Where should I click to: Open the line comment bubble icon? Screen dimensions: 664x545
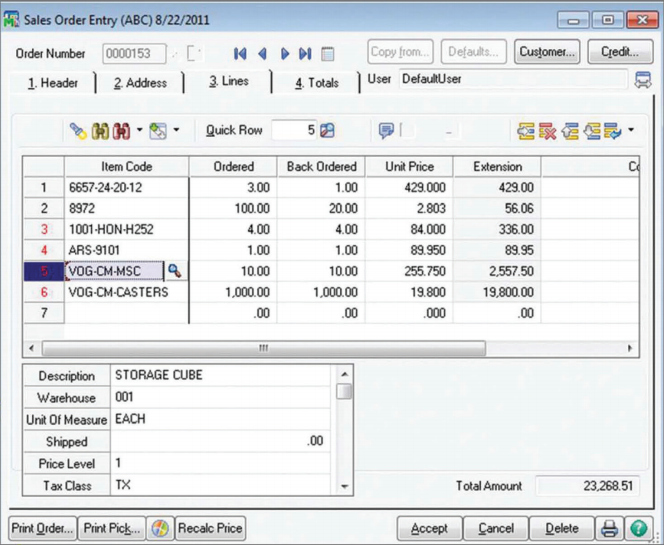tap(386, 130)
